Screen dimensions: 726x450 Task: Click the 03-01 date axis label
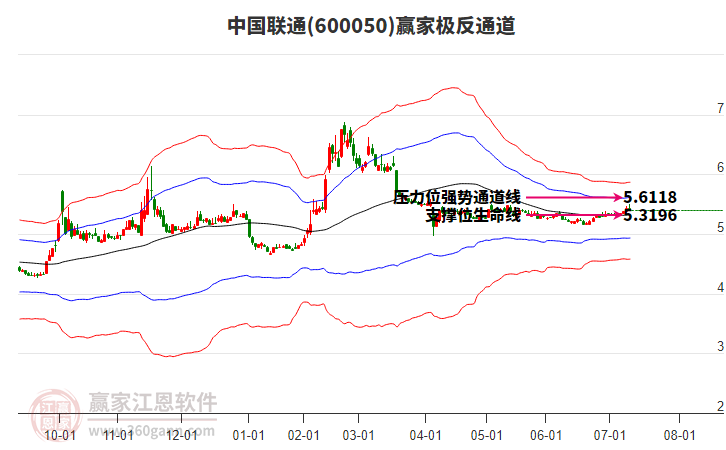[x=358, y=435]
